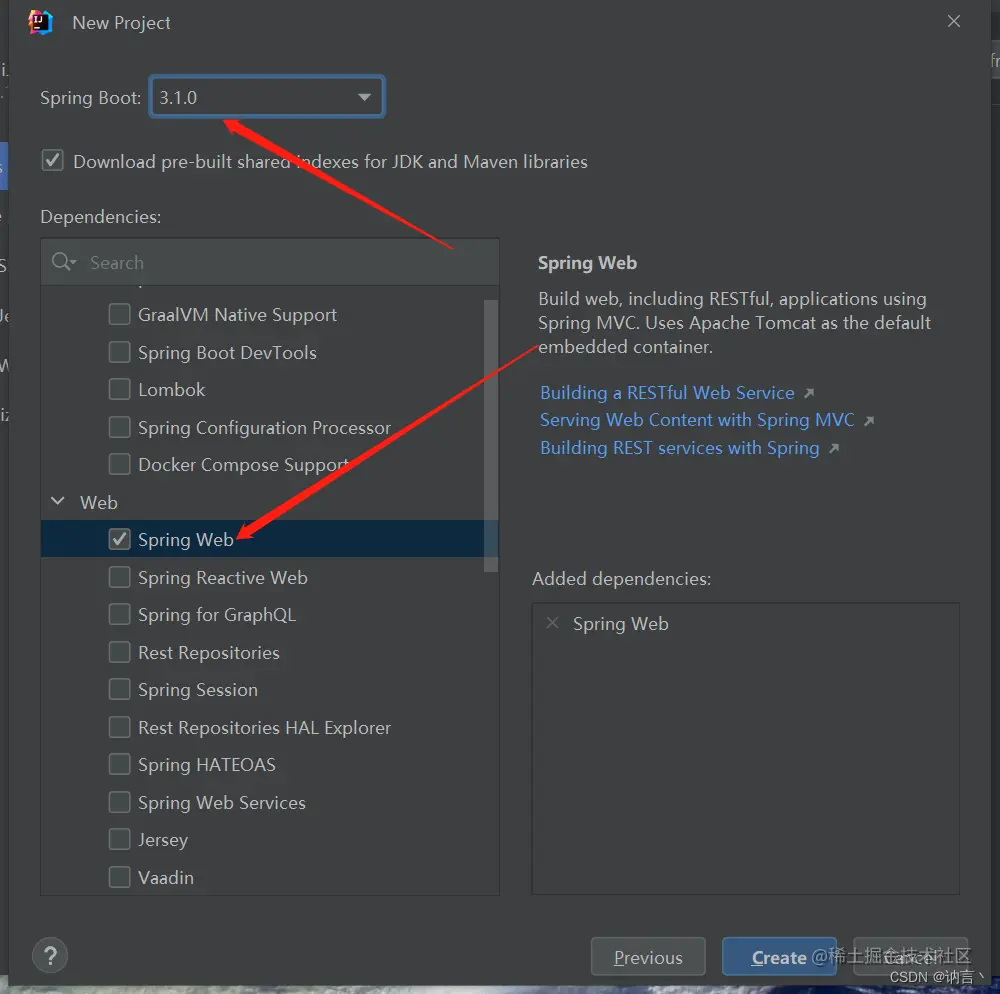Check Spring Web Services checkbox
Image resolution: width=1000 pixels, height=994 pixels.
(119, 802)
